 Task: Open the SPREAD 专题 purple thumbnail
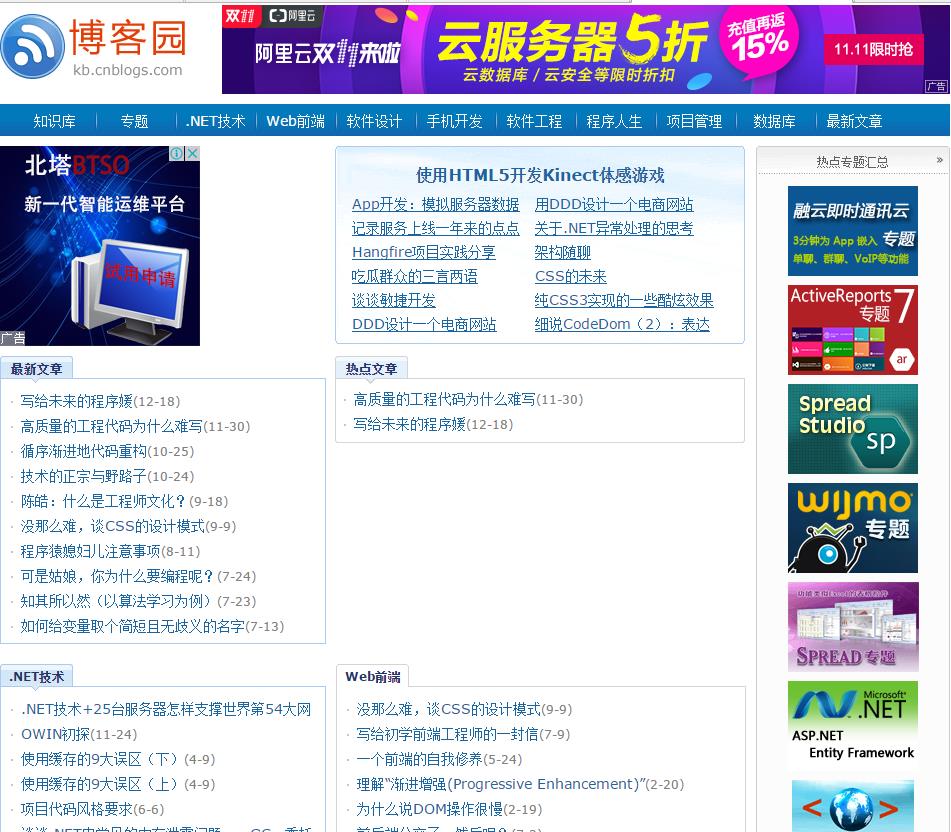pos(853,627)
